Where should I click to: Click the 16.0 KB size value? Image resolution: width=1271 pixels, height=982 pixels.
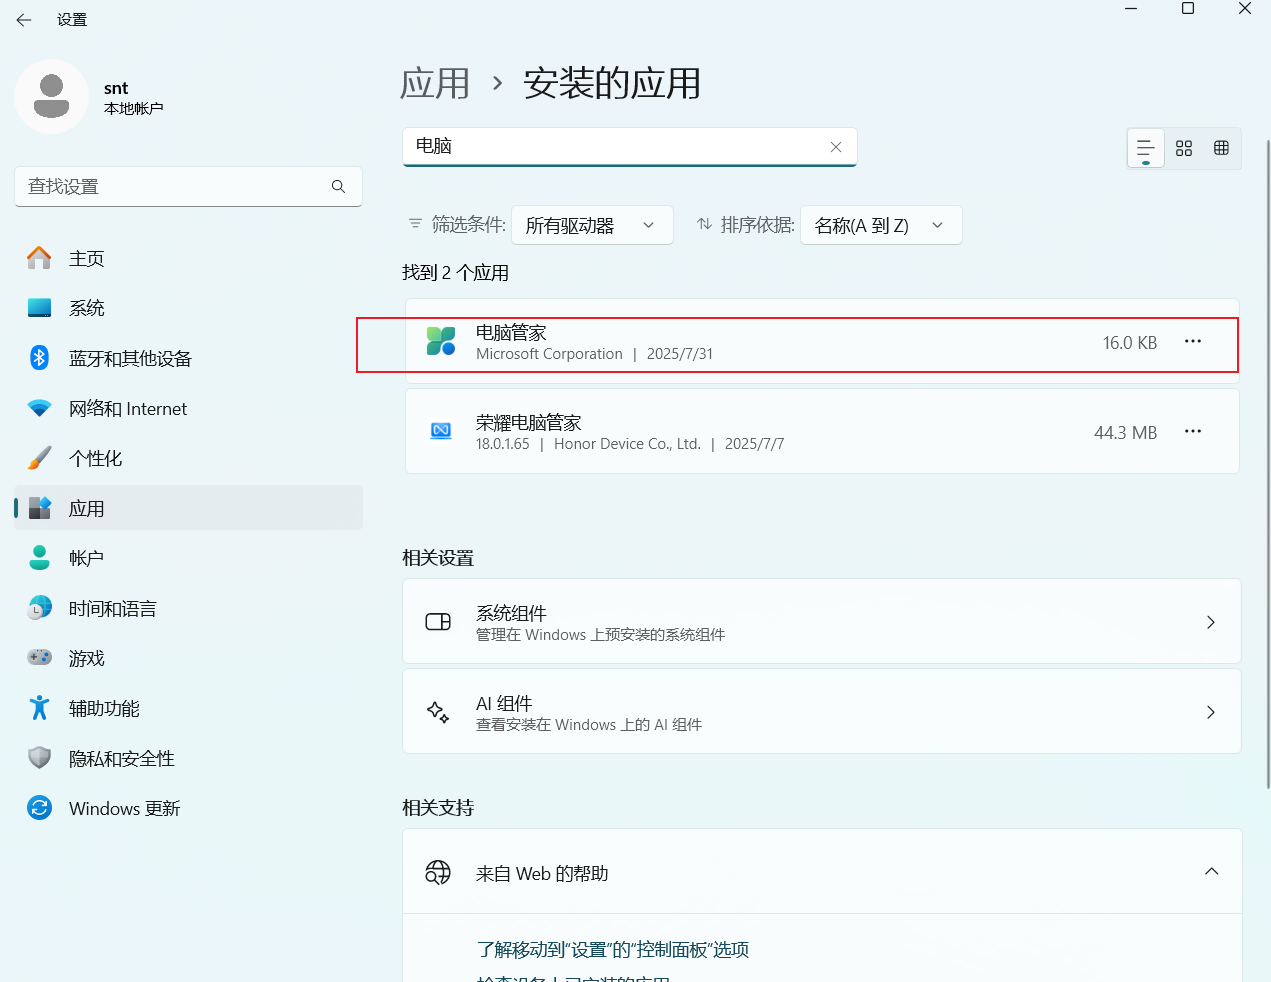tap(1130, 343)
